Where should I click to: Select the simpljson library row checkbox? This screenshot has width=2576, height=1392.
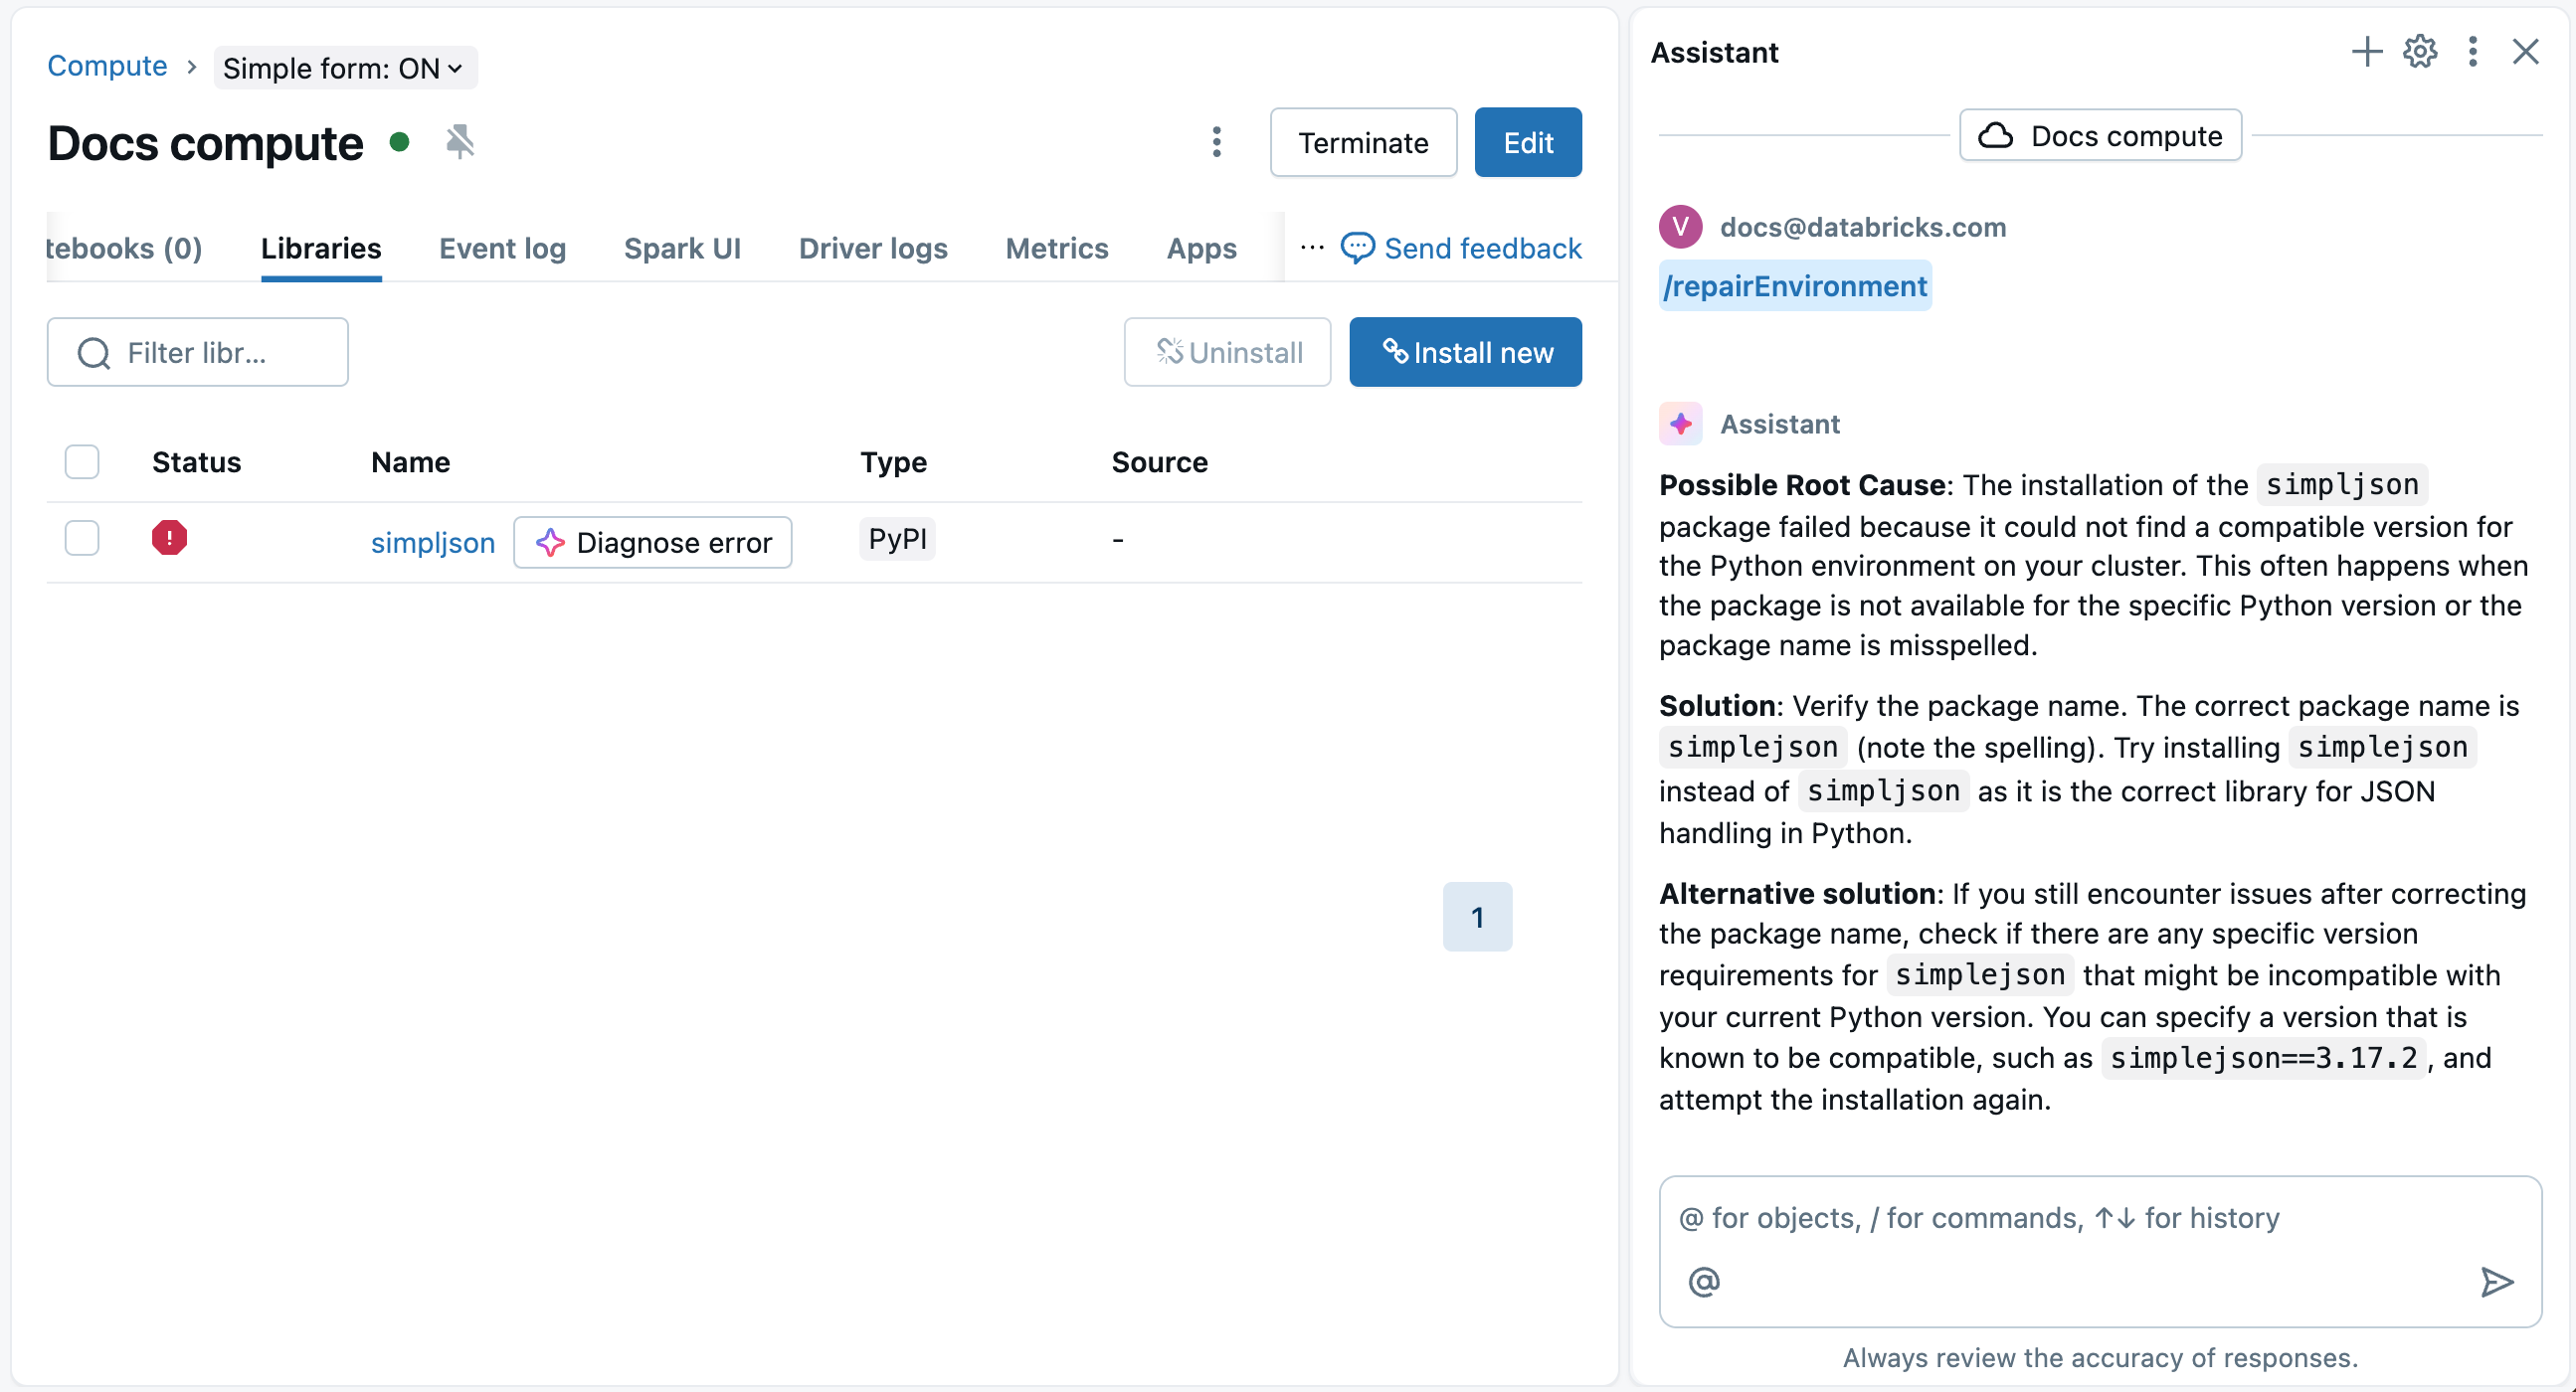click(82, 538)
